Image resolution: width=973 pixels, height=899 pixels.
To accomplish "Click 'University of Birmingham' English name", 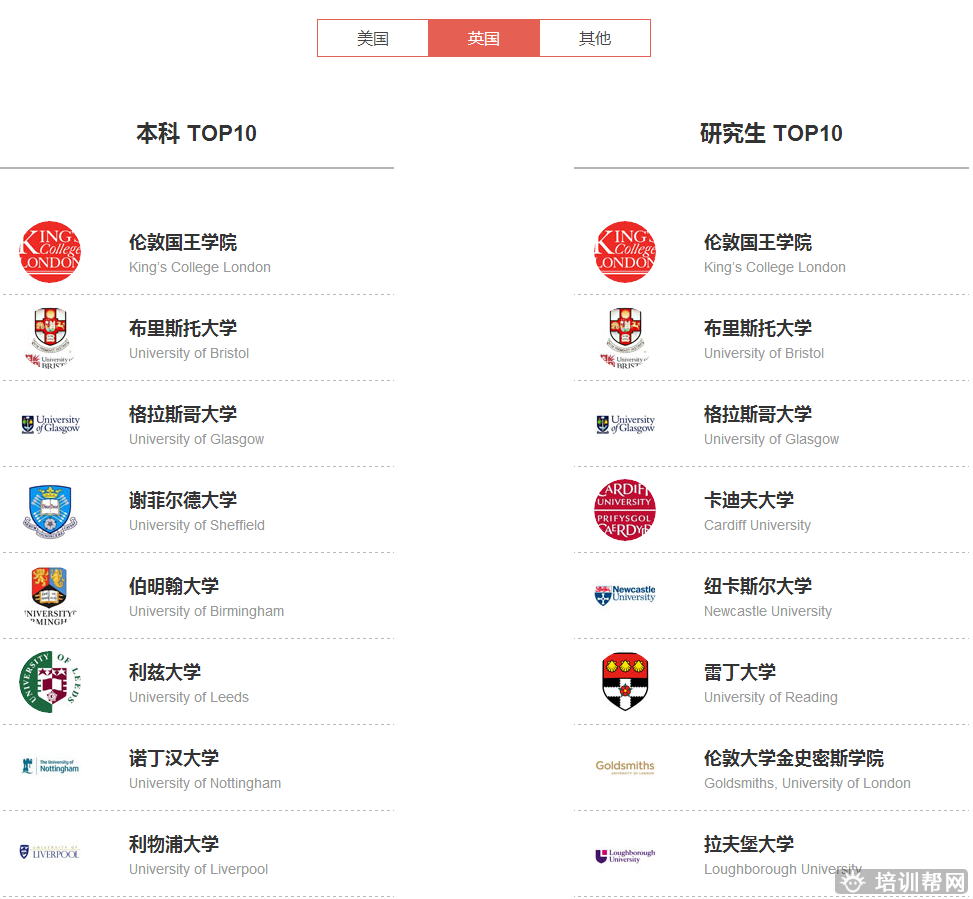I will [207, 611].
